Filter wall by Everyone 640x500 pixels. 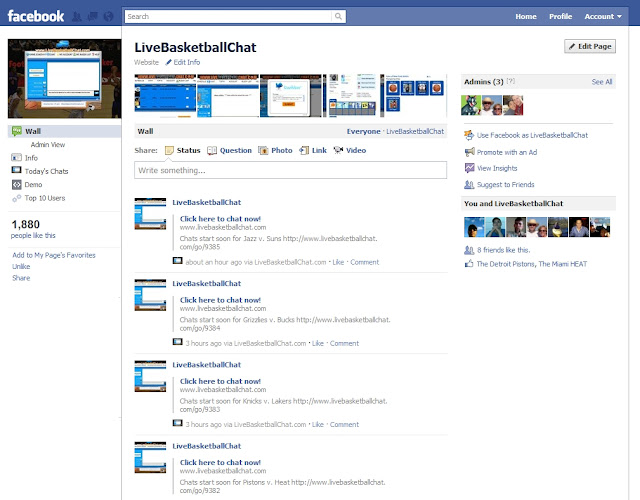(x=363, y=131)
